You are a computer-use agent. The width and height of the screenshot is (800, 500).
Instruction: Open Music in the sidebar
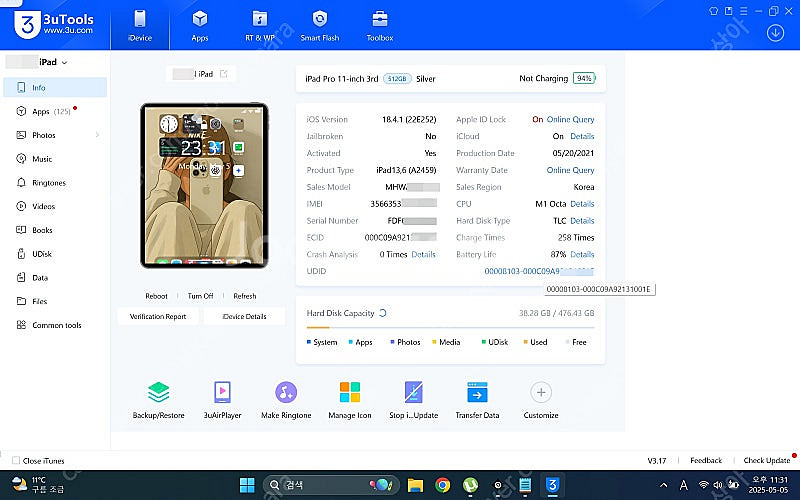click(55, 159)
